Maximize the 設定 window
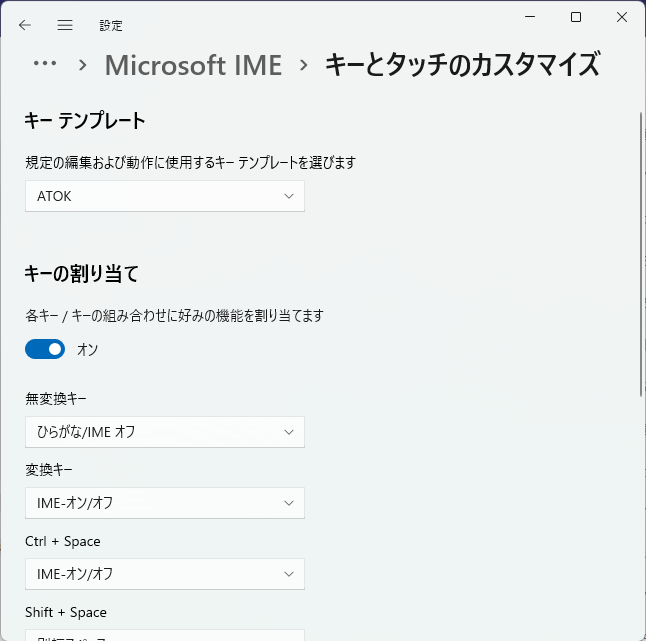Viewport: 646px width, 641px height. [x=576, y=17]
